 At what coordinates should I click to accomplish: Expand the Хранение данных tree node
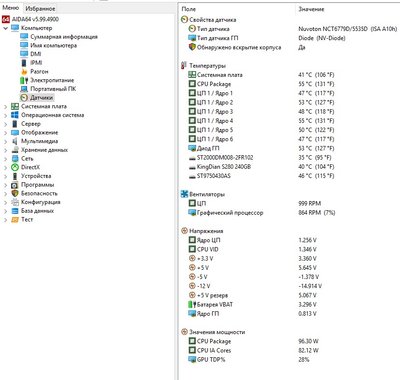click(x=5, y=150)
